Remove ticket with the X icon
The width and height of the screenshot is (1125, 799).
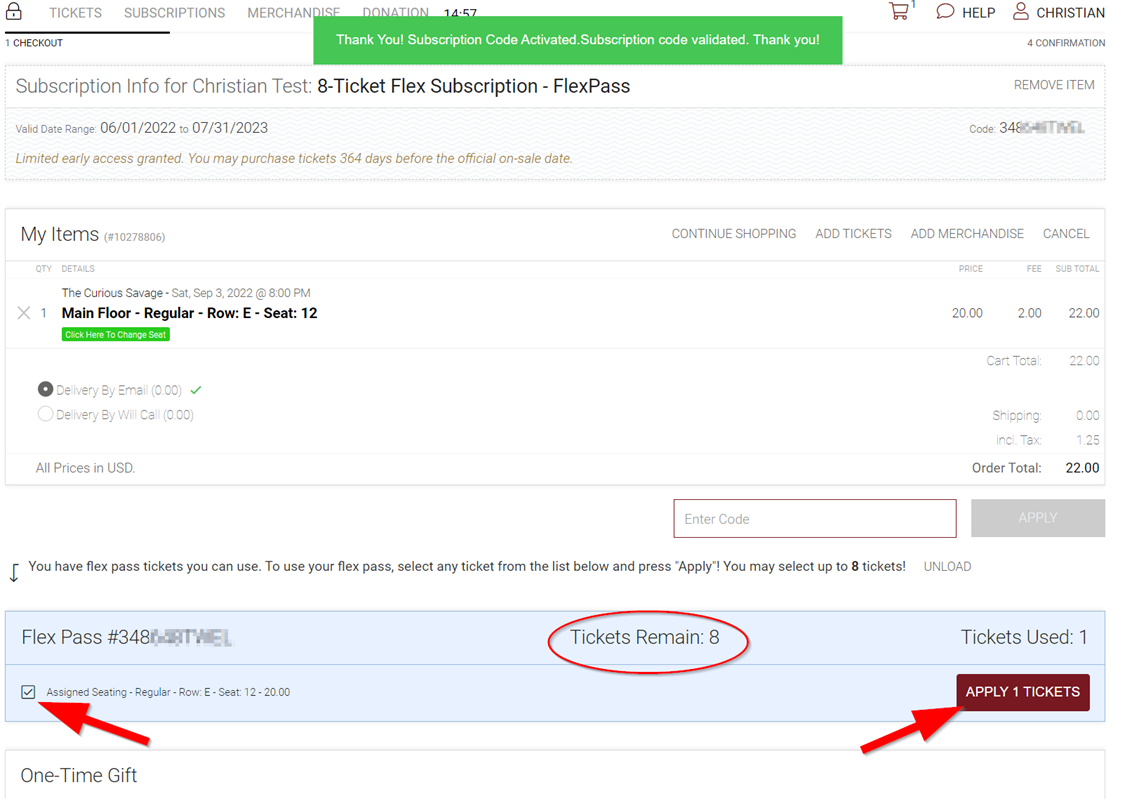click(x=24, y=313)
